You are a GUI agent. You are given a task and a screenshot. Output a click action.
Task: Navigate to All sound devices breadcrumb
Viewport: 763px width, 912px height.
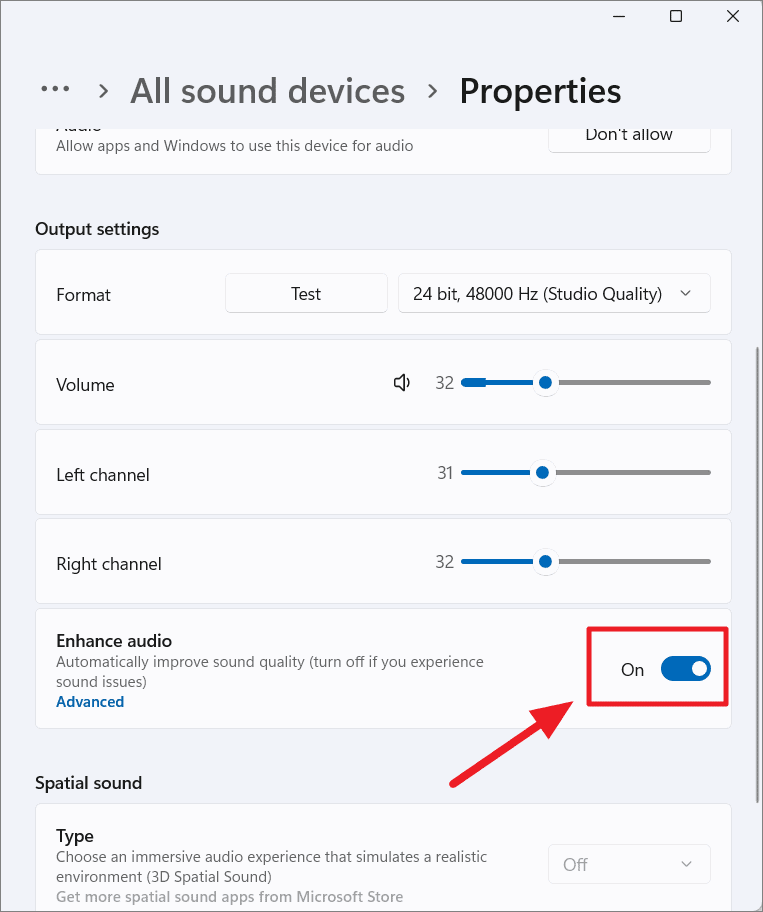267,91
